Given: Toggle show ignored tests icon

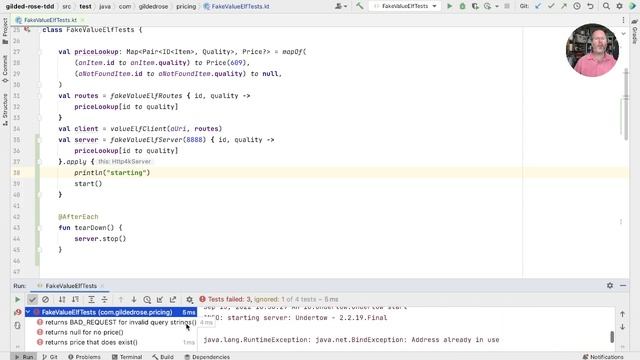Looking at the screenshot, I should 45,300.
